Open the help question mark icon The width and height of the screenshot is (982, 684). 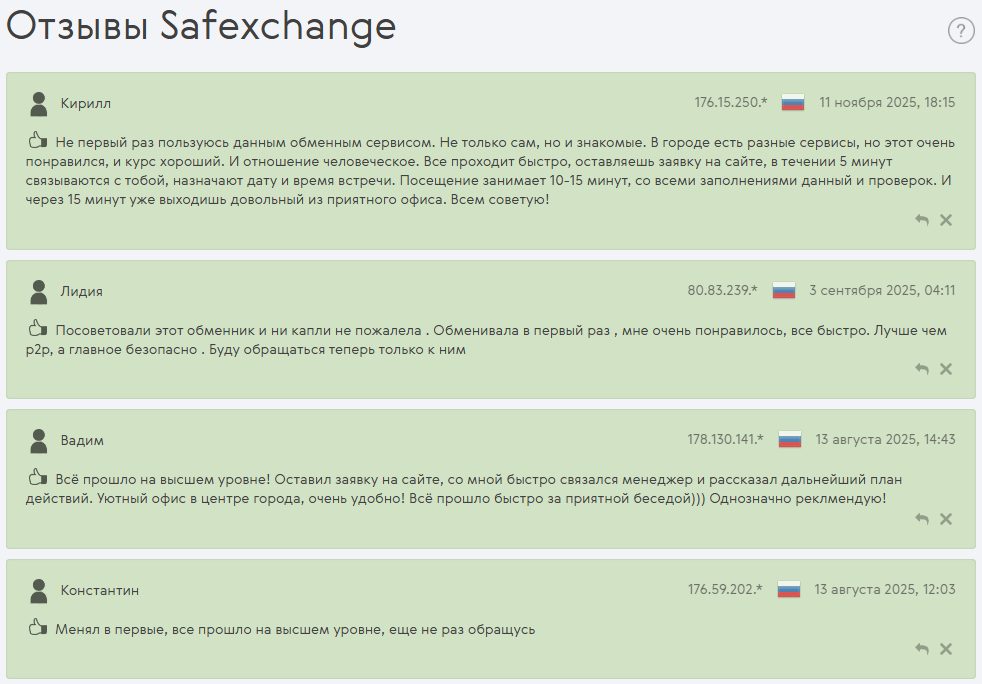(960, 29)
